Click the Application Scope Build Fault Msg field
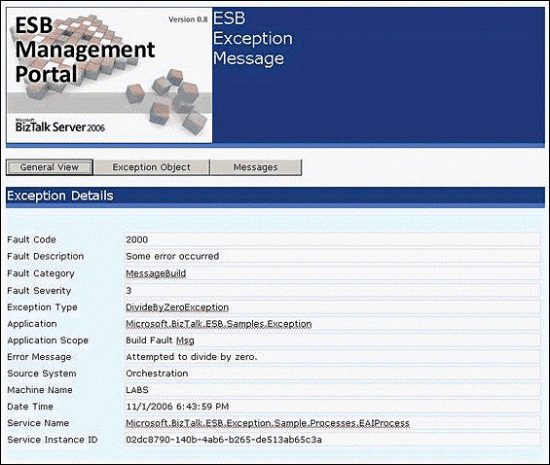 click(x=333, y=340)
